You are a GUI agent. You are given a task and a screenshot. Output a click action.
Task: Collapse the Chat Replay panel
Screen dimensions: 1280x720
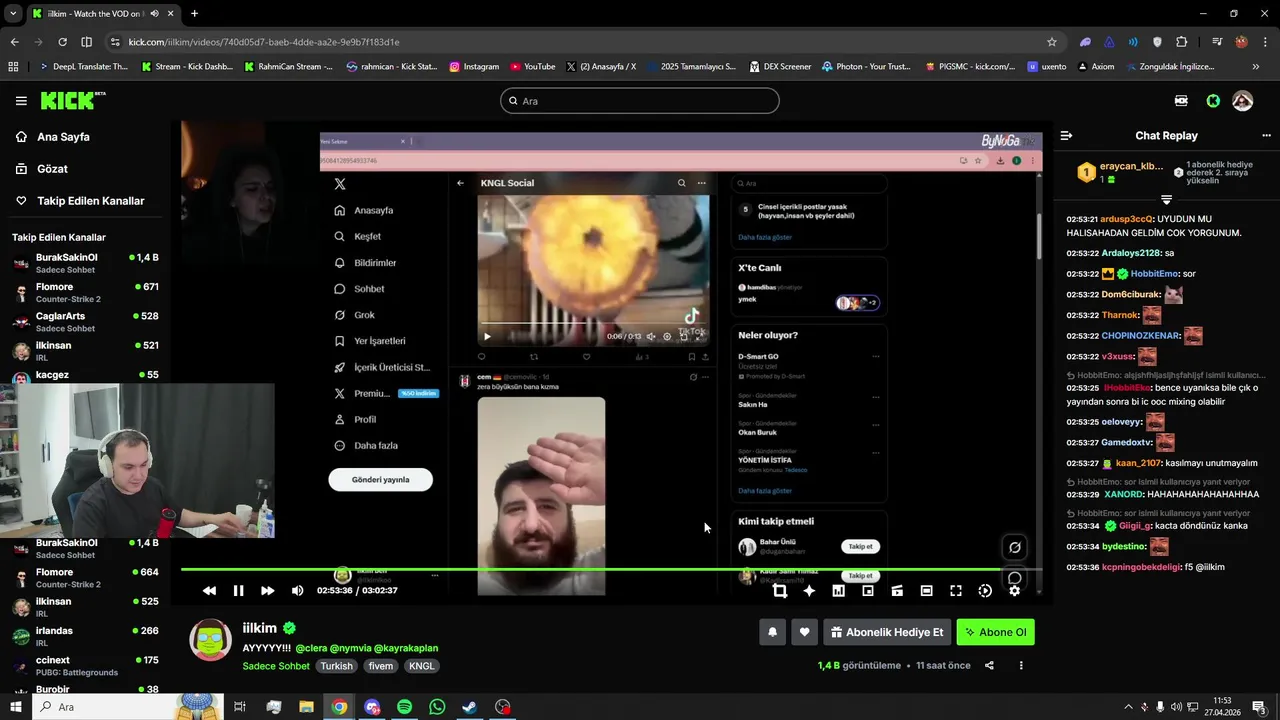1066,136
